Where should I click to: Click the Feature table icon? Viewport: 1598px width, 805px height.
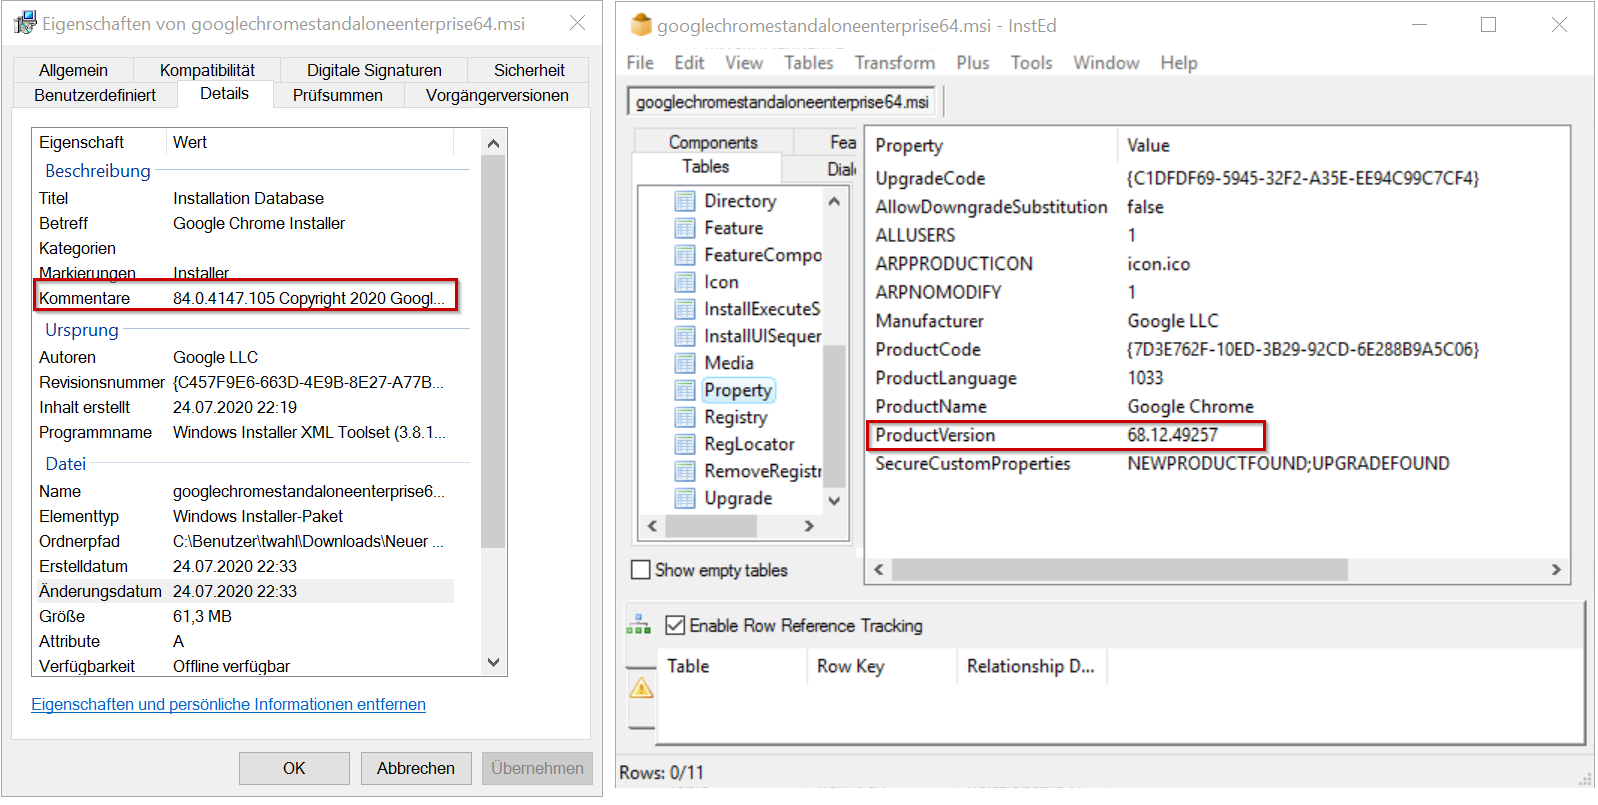pos(685,228)
